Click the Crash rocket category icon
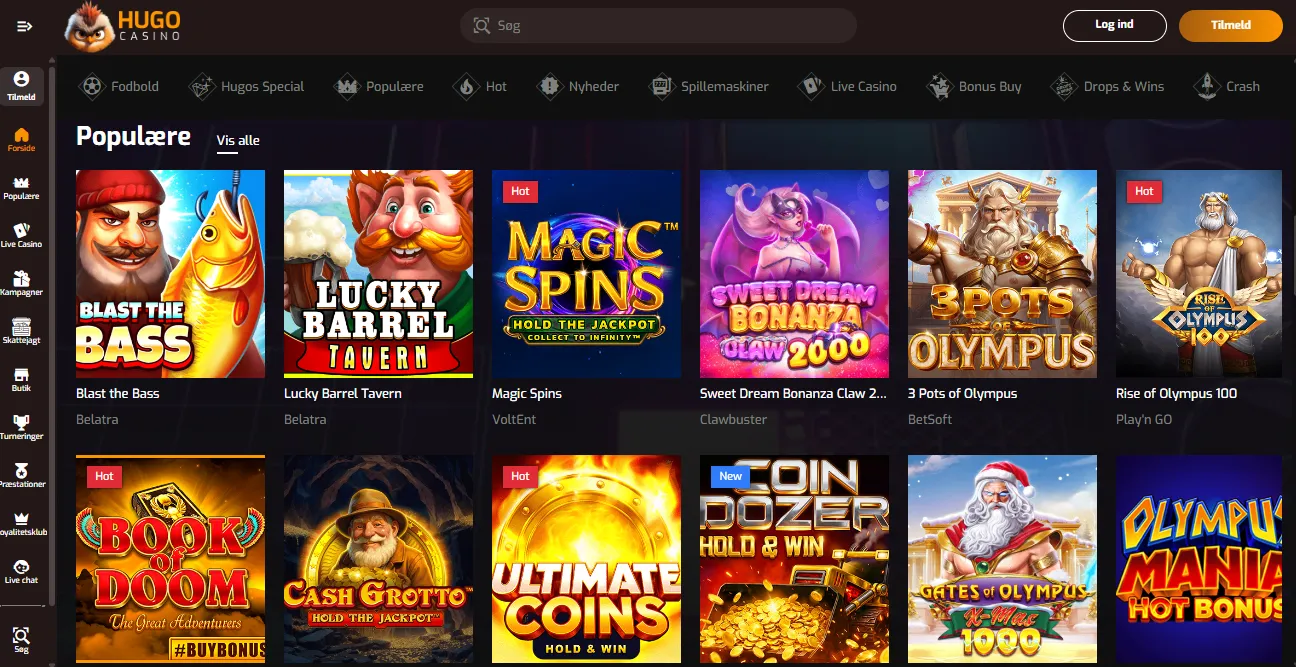The image size is (1296, 667). click(1207, 87)
